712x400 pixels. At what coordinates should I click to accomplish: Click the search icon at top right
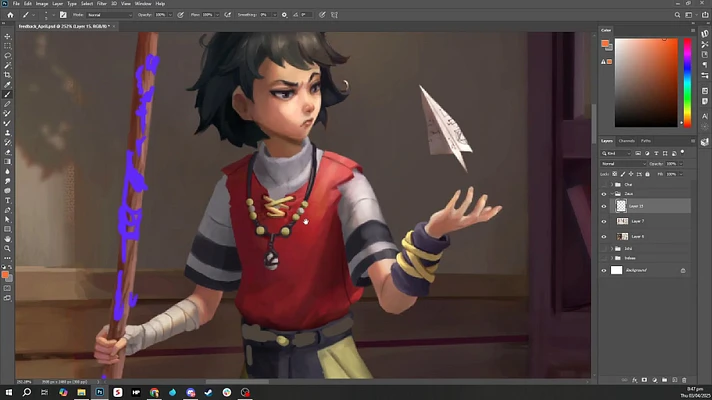point(677,15)
